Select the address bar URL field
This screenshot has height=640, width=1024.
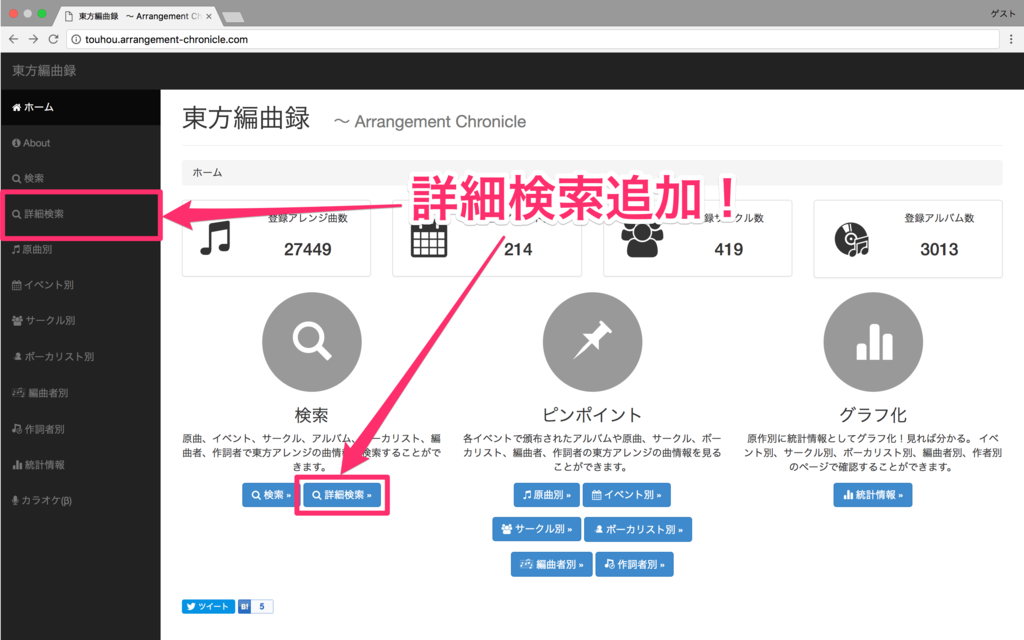point(532,39)
